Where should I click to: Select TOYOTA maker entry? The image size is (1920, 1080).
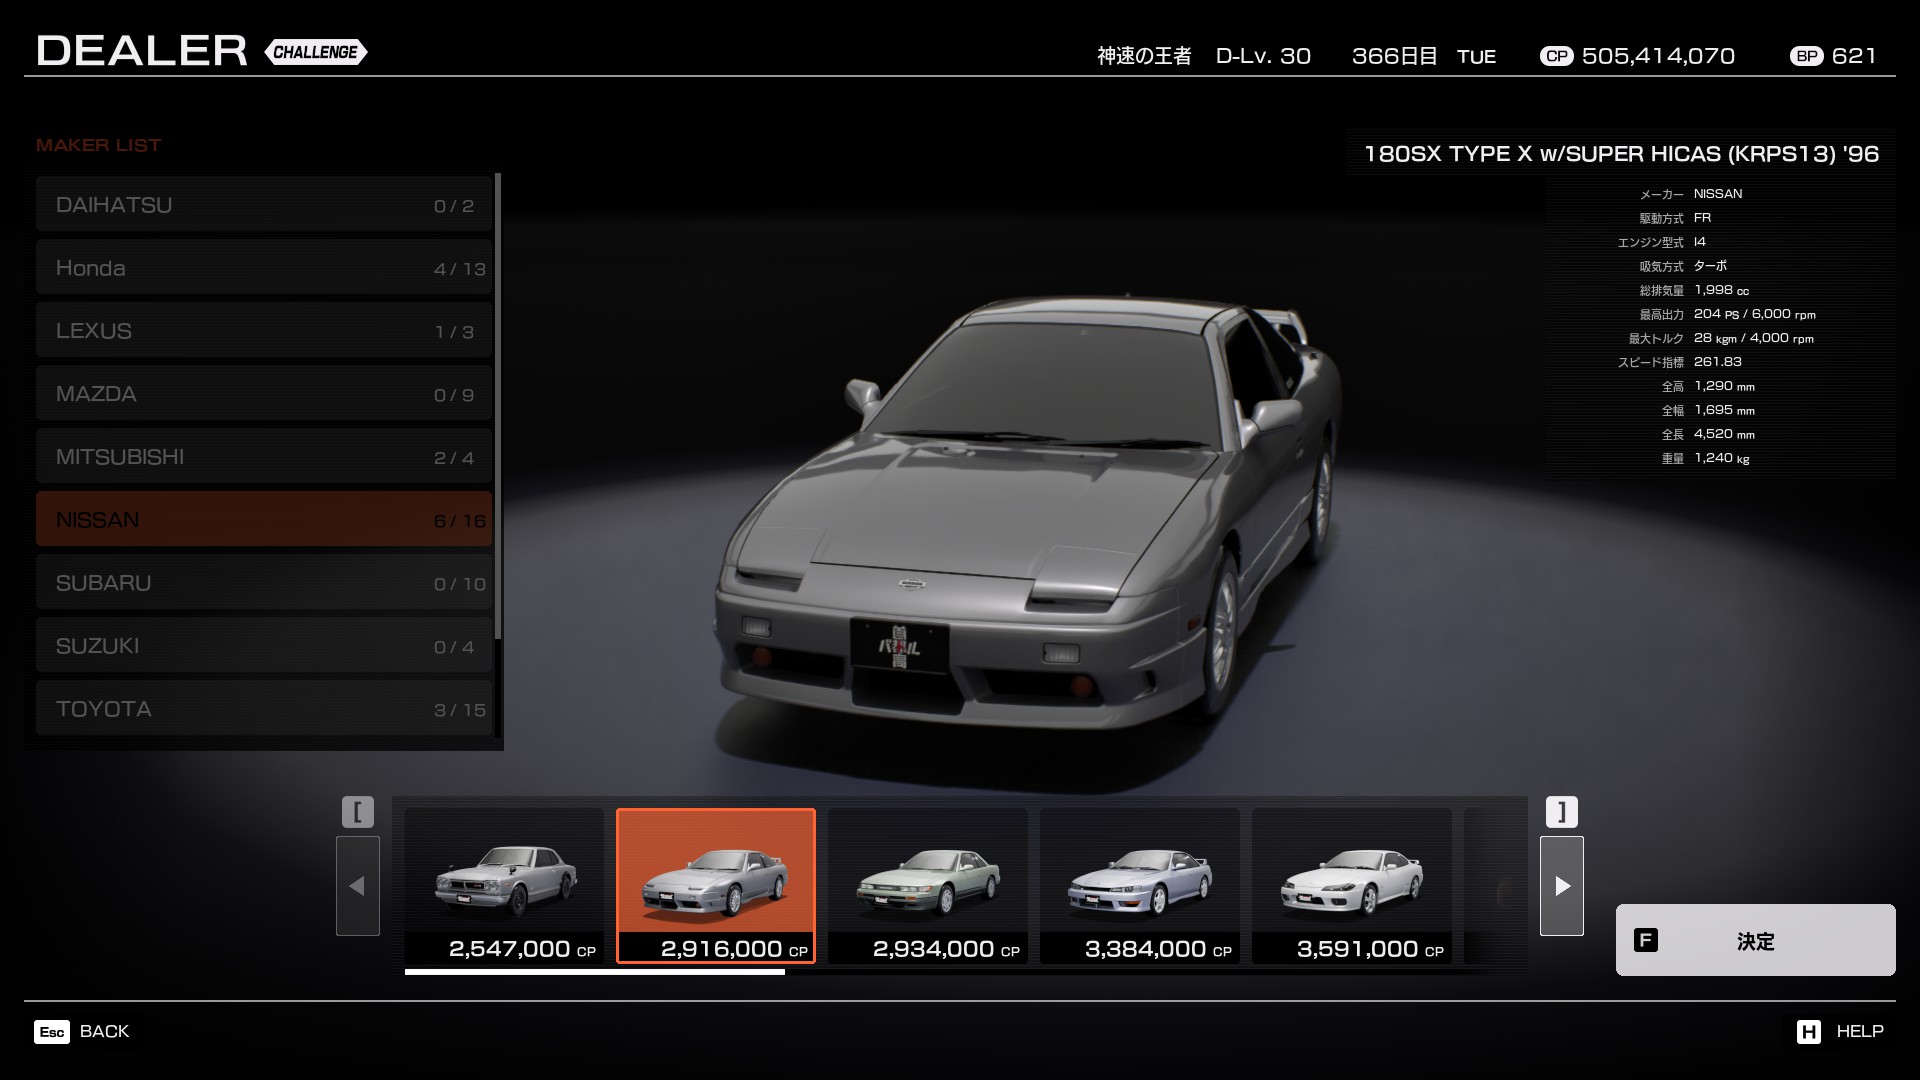[264, 709]
